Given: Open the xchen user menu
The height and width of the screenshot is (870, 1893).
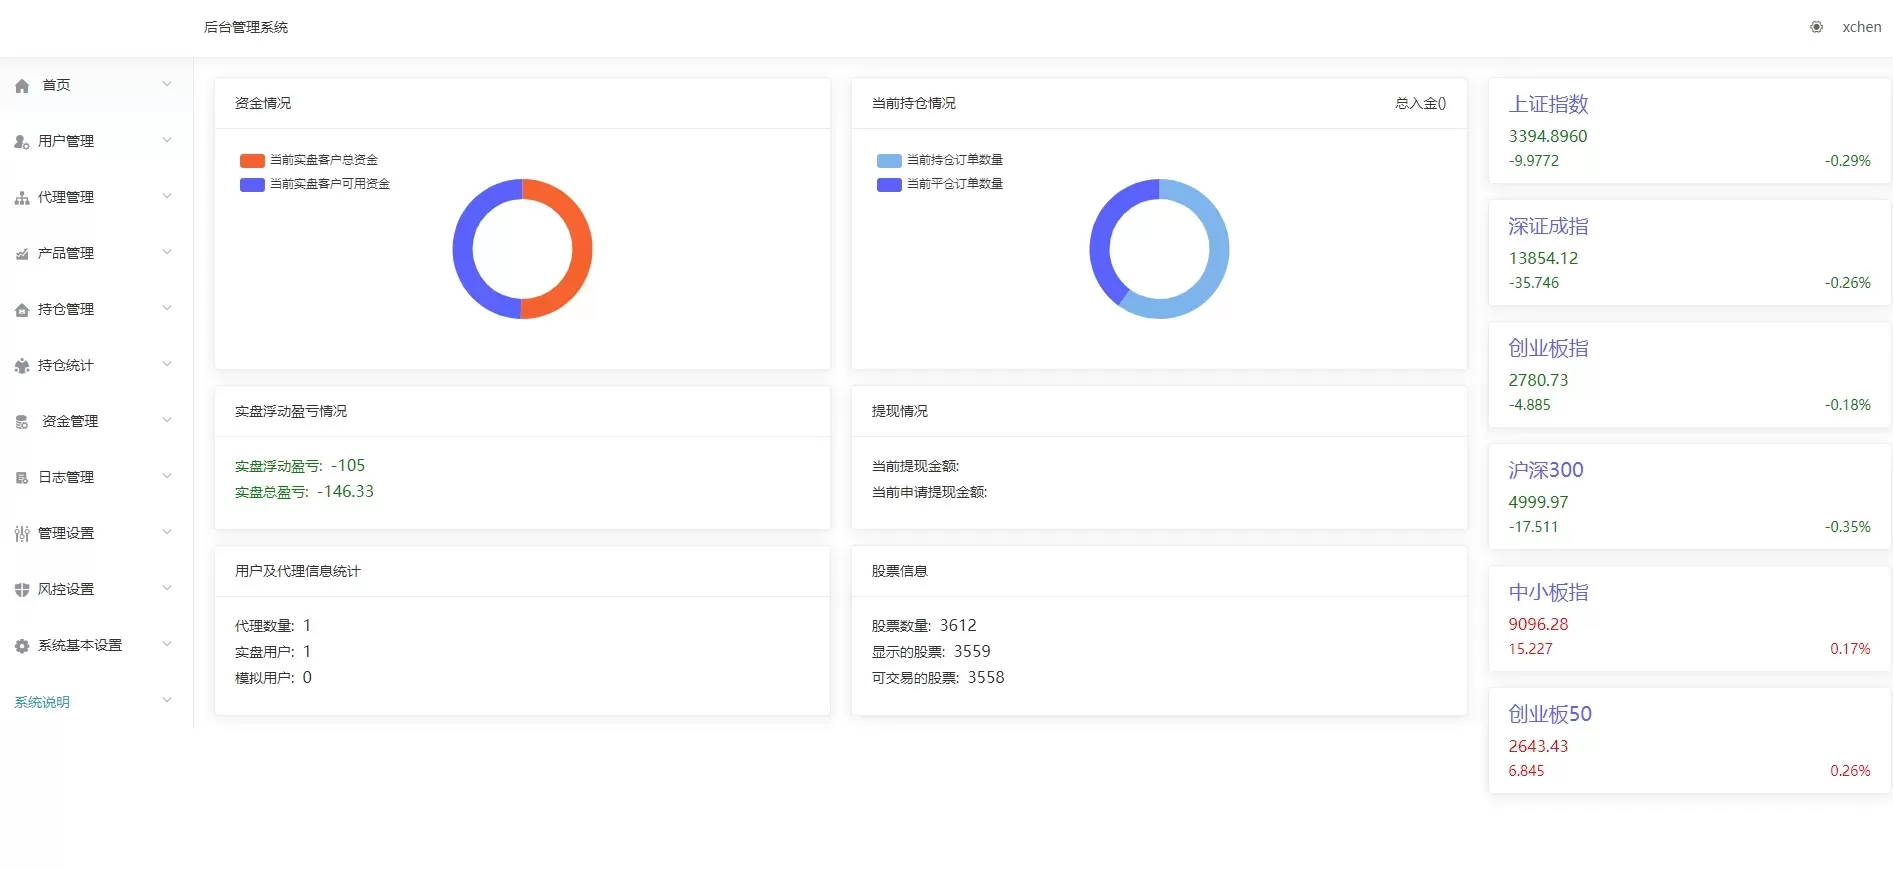Looking at the screenshot, I should tap(1861, 27).
